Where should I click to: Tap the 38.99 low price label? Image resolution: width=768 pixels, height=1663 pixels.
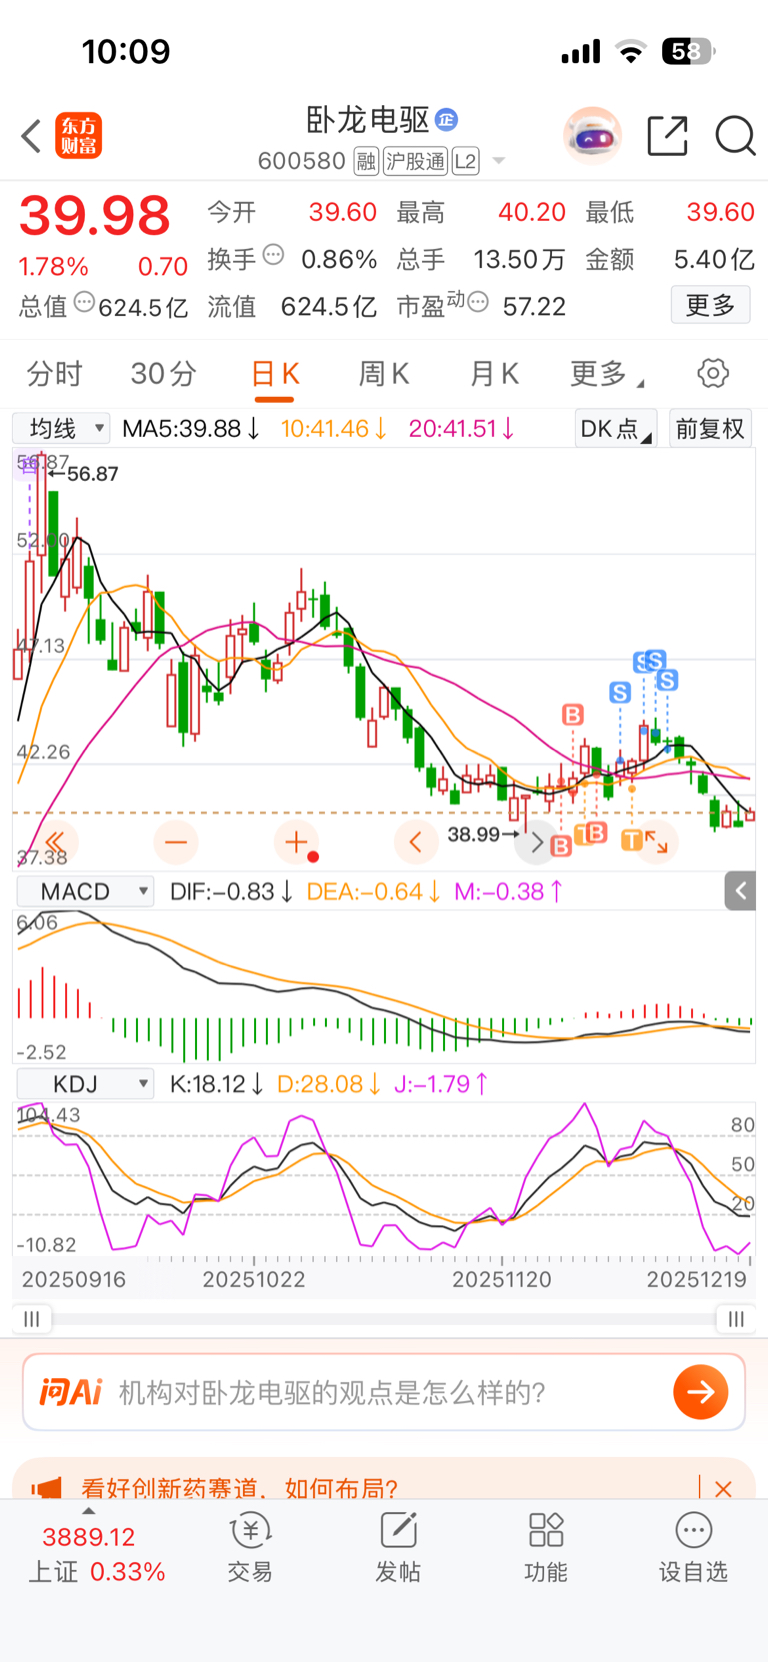click(x=474, y=834)
